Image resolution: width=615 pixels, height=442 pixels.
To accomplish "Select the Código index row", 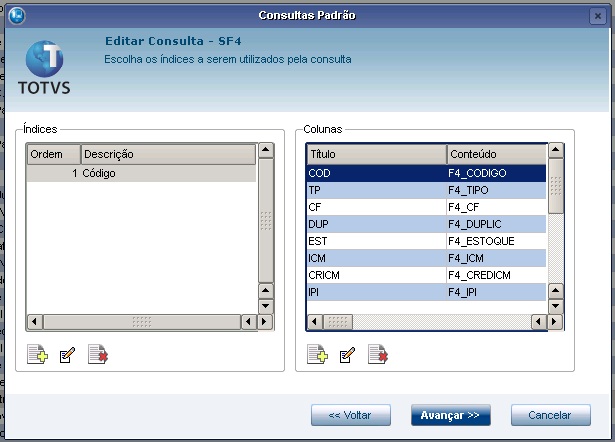I will (141, 173).
